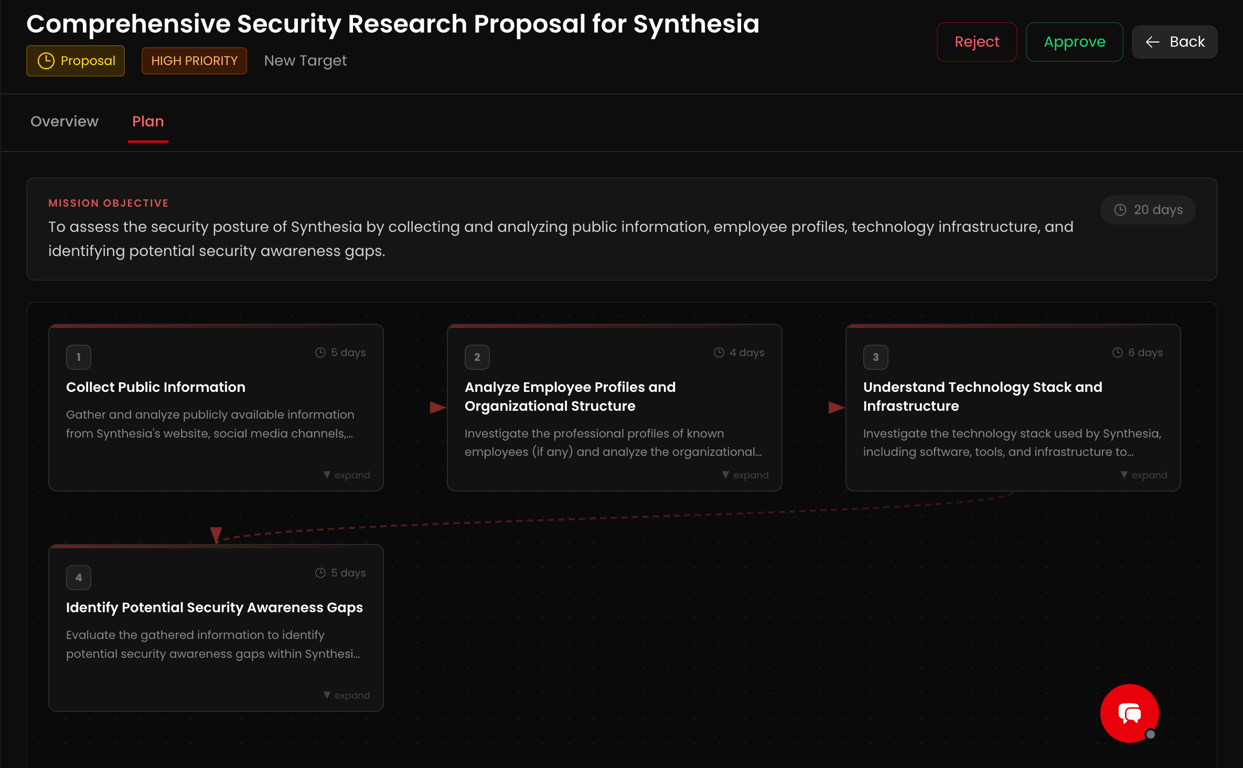Click the back arrow icon

tap(1152, 42)
